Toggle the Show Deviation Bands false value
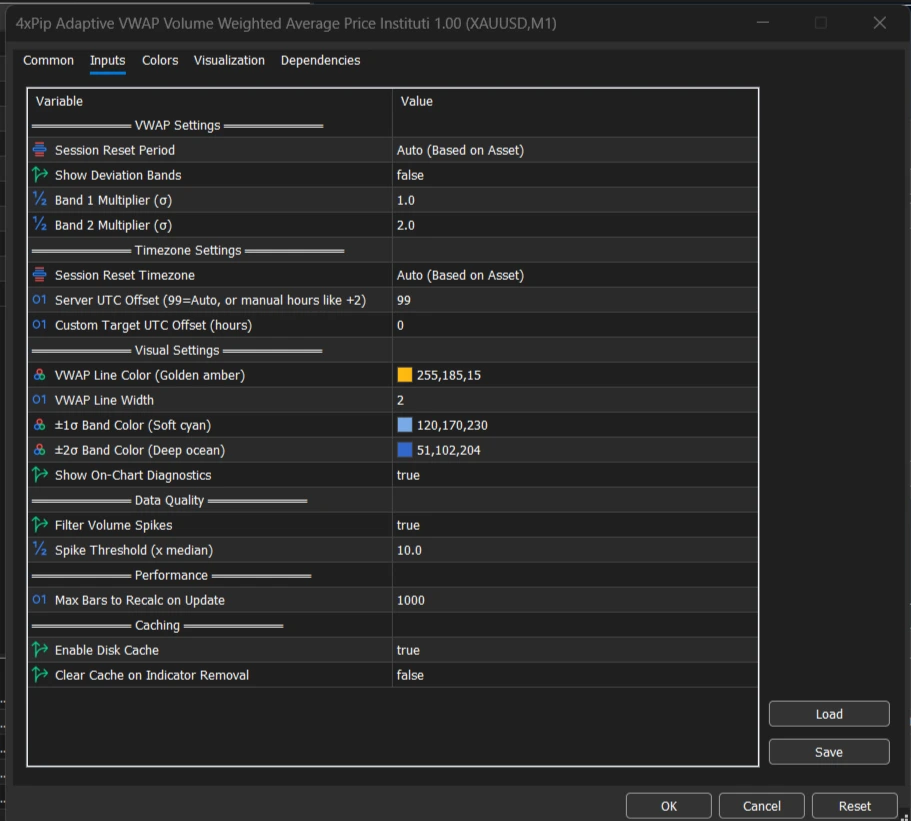This screenshot has height=821, width=911. click(410, 175)
